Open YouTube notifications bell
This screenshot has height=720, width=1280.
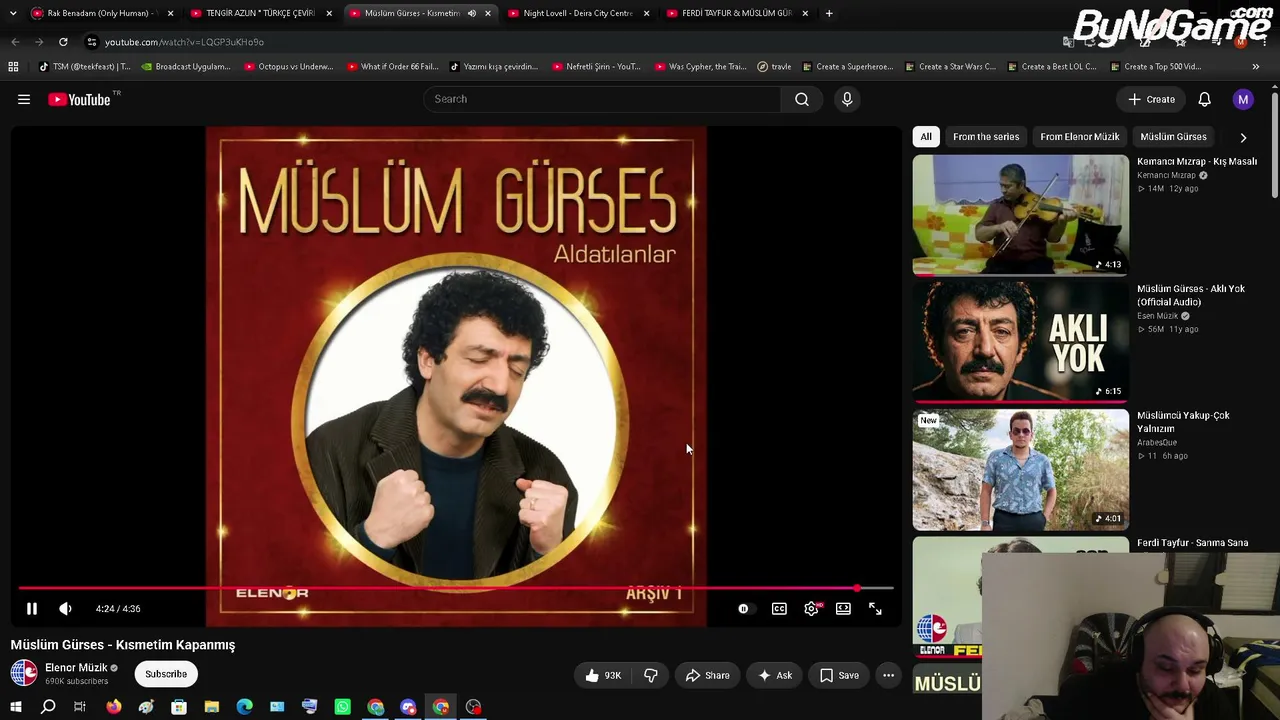click(1204, 99)
